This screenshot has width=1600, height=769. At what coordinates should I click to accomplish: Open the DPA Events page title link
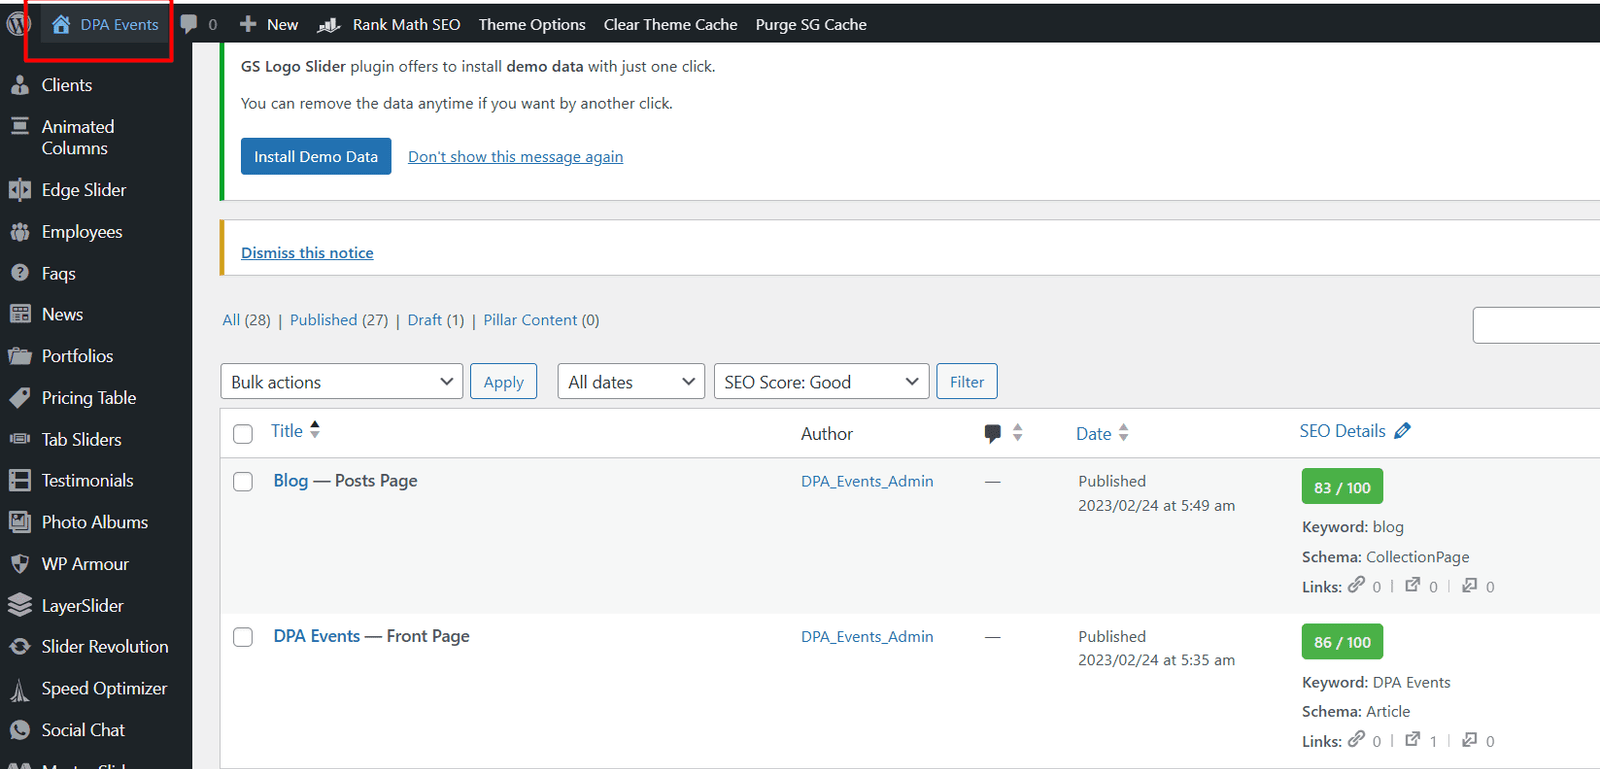coord(317,636)
